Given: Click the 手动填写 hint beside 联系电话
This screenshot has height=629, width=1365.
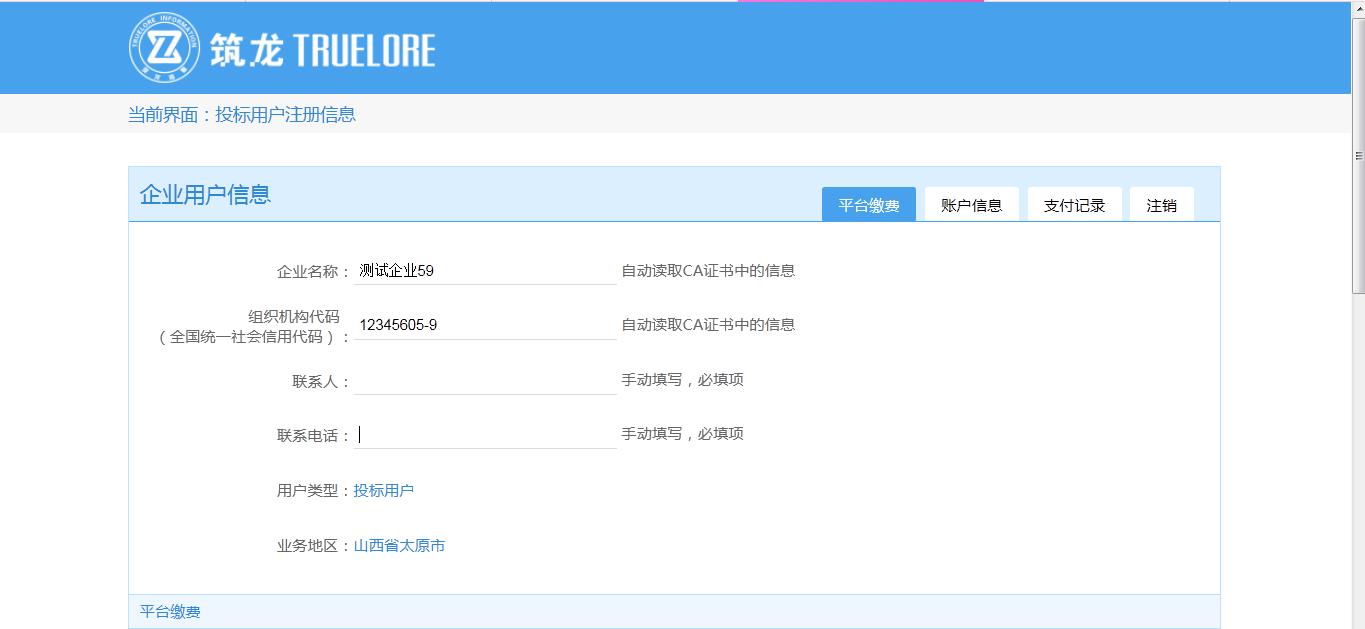Looking at the screenshot, I should click(682, 434).
